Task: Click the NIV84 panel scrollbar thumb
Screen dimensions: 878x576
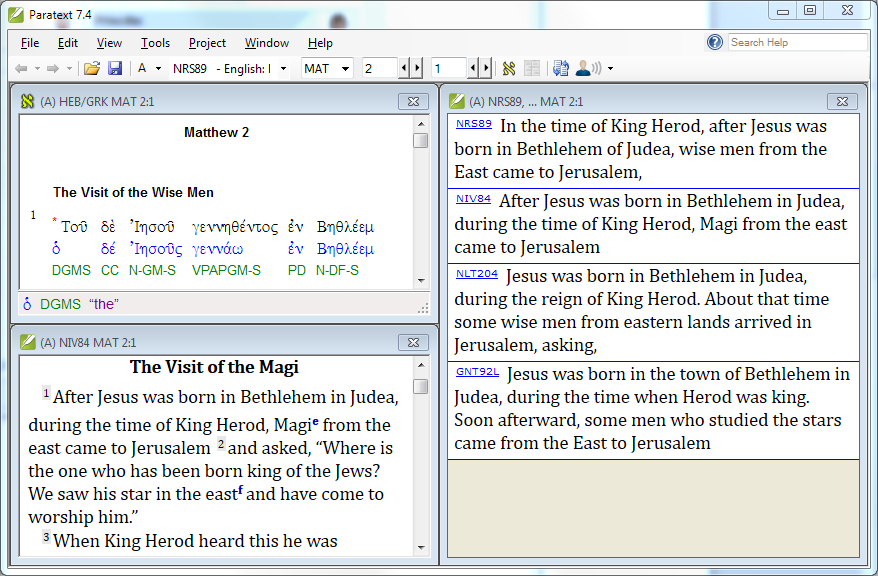Action: coord(421,386)
